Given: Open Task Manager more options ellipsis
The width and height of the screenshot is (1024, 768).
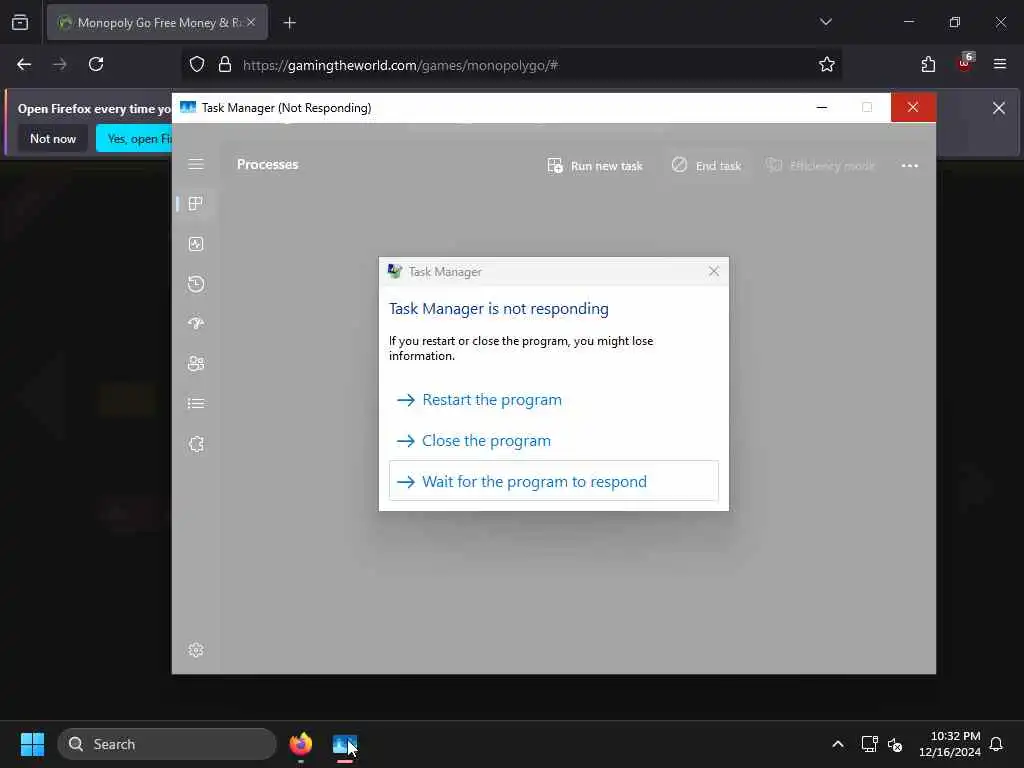Looking at the screenshot, I should coord(910,166).
